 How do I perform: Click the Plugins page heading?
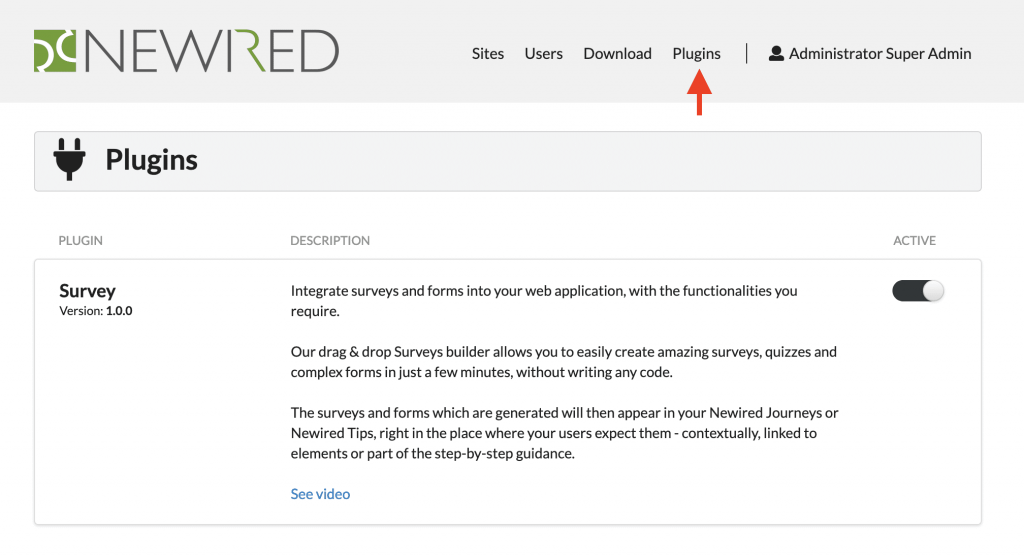pos(152,160)
